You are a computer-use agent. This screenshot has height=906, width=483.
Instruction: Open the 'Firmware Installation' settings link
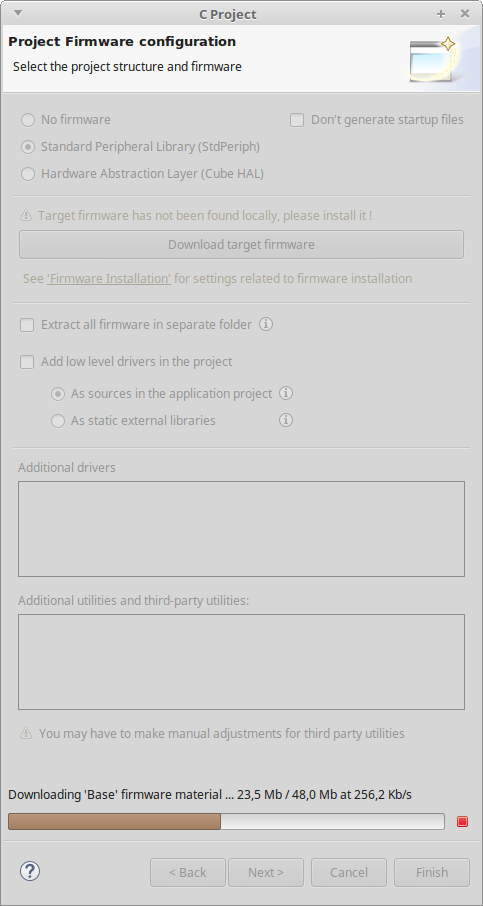[x=109, y=279]
